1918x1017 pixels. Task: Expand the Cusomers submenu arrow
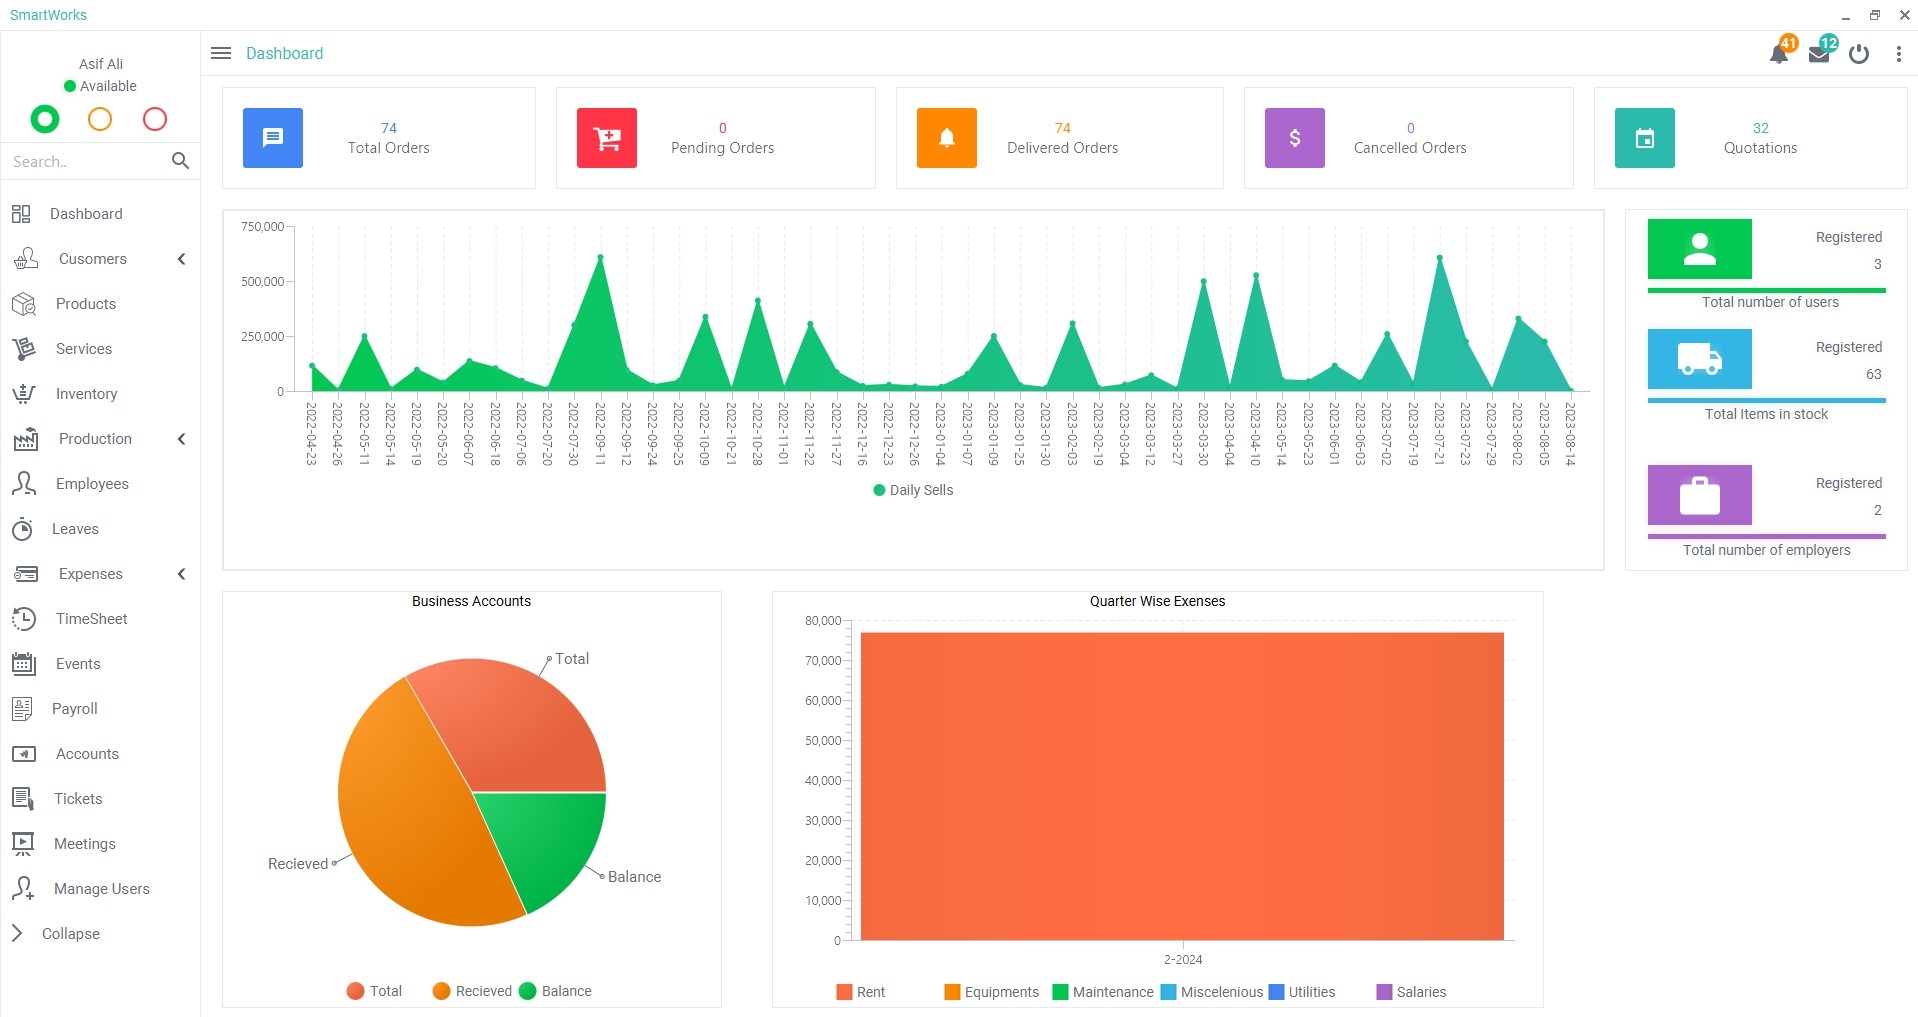[181, 259]
